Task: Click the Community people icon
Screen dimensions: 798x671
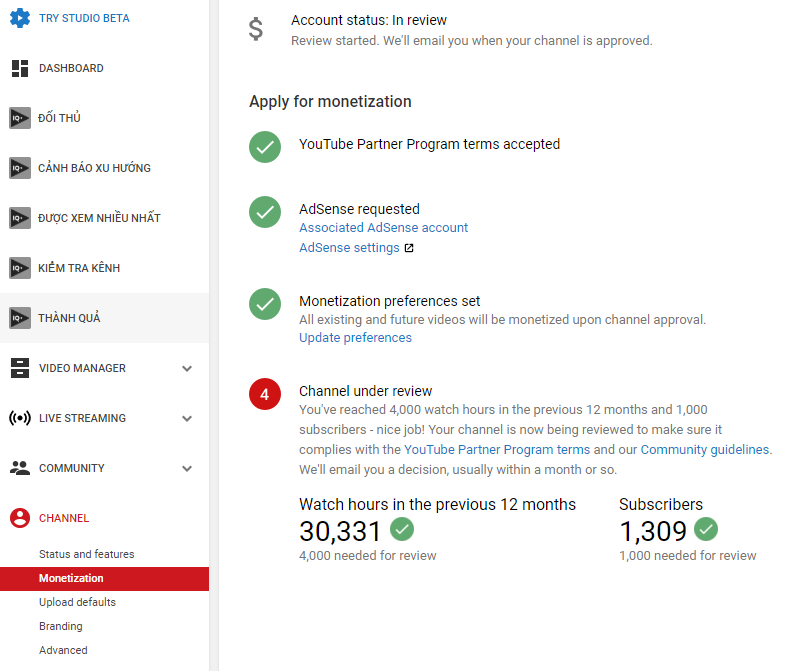Action: point(20,468)
